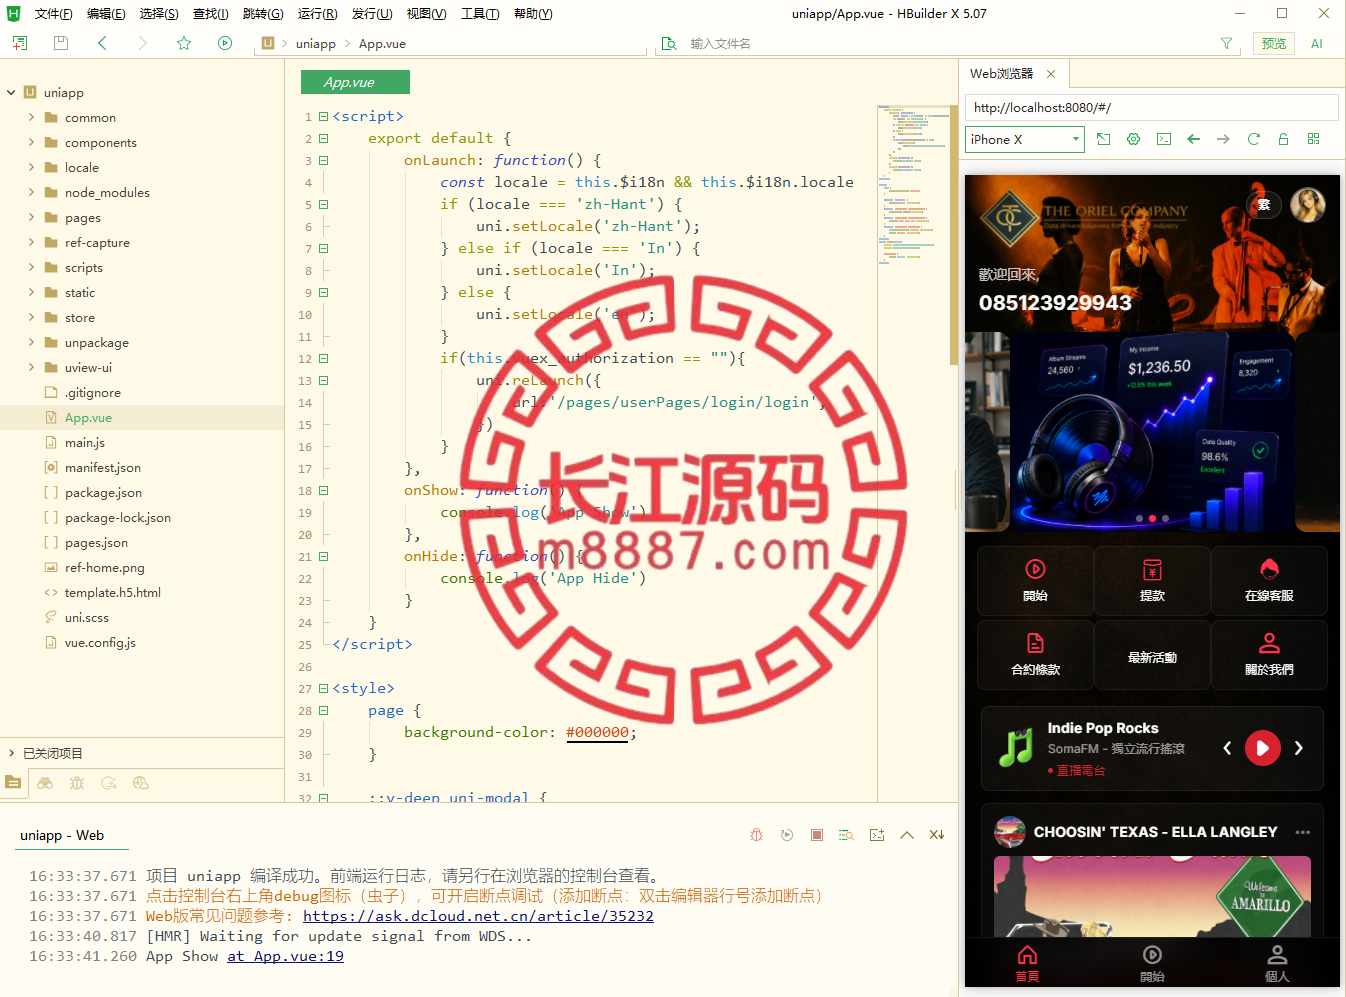Open the debug bug view in sidebar bottom
Viewport: 1346px width, 997px height.
click(x=77, y=783)
